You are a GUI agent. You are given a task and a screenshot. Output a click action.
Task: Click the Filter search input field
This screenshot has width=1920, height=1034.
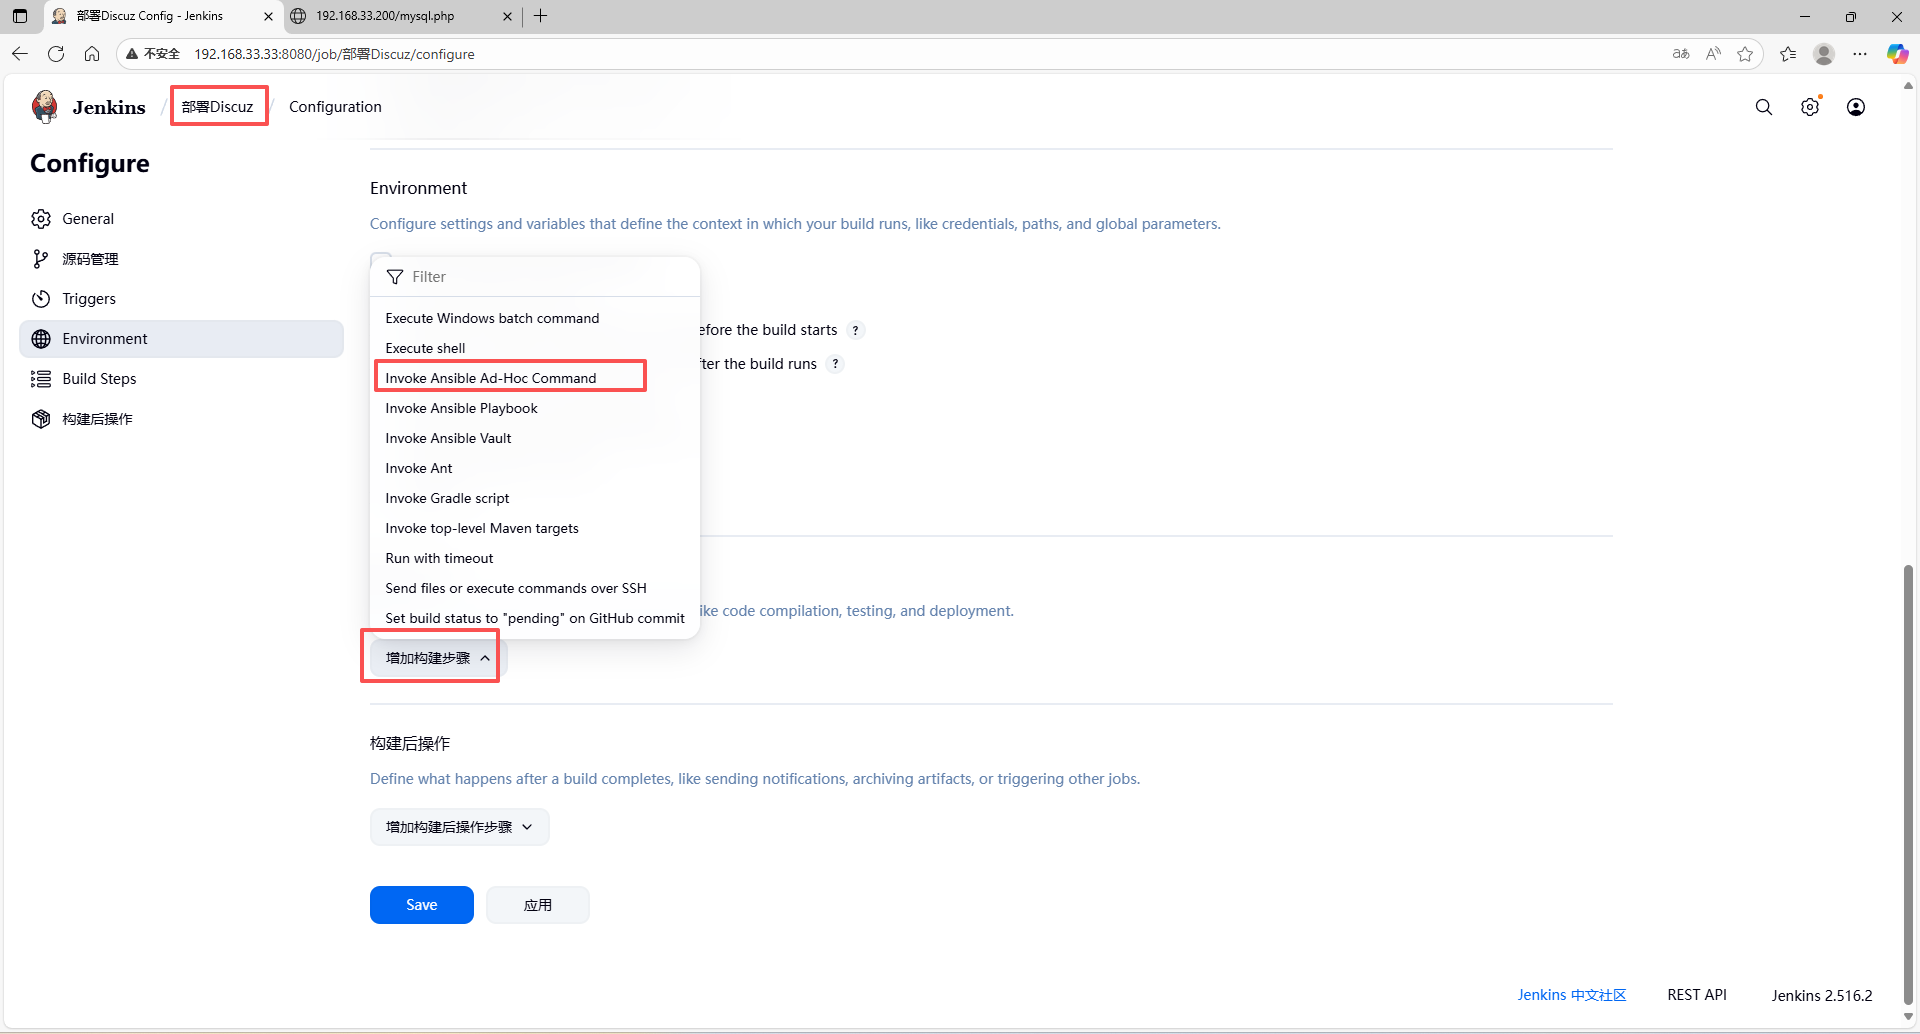pyautogui.click(x=535, y=277)
